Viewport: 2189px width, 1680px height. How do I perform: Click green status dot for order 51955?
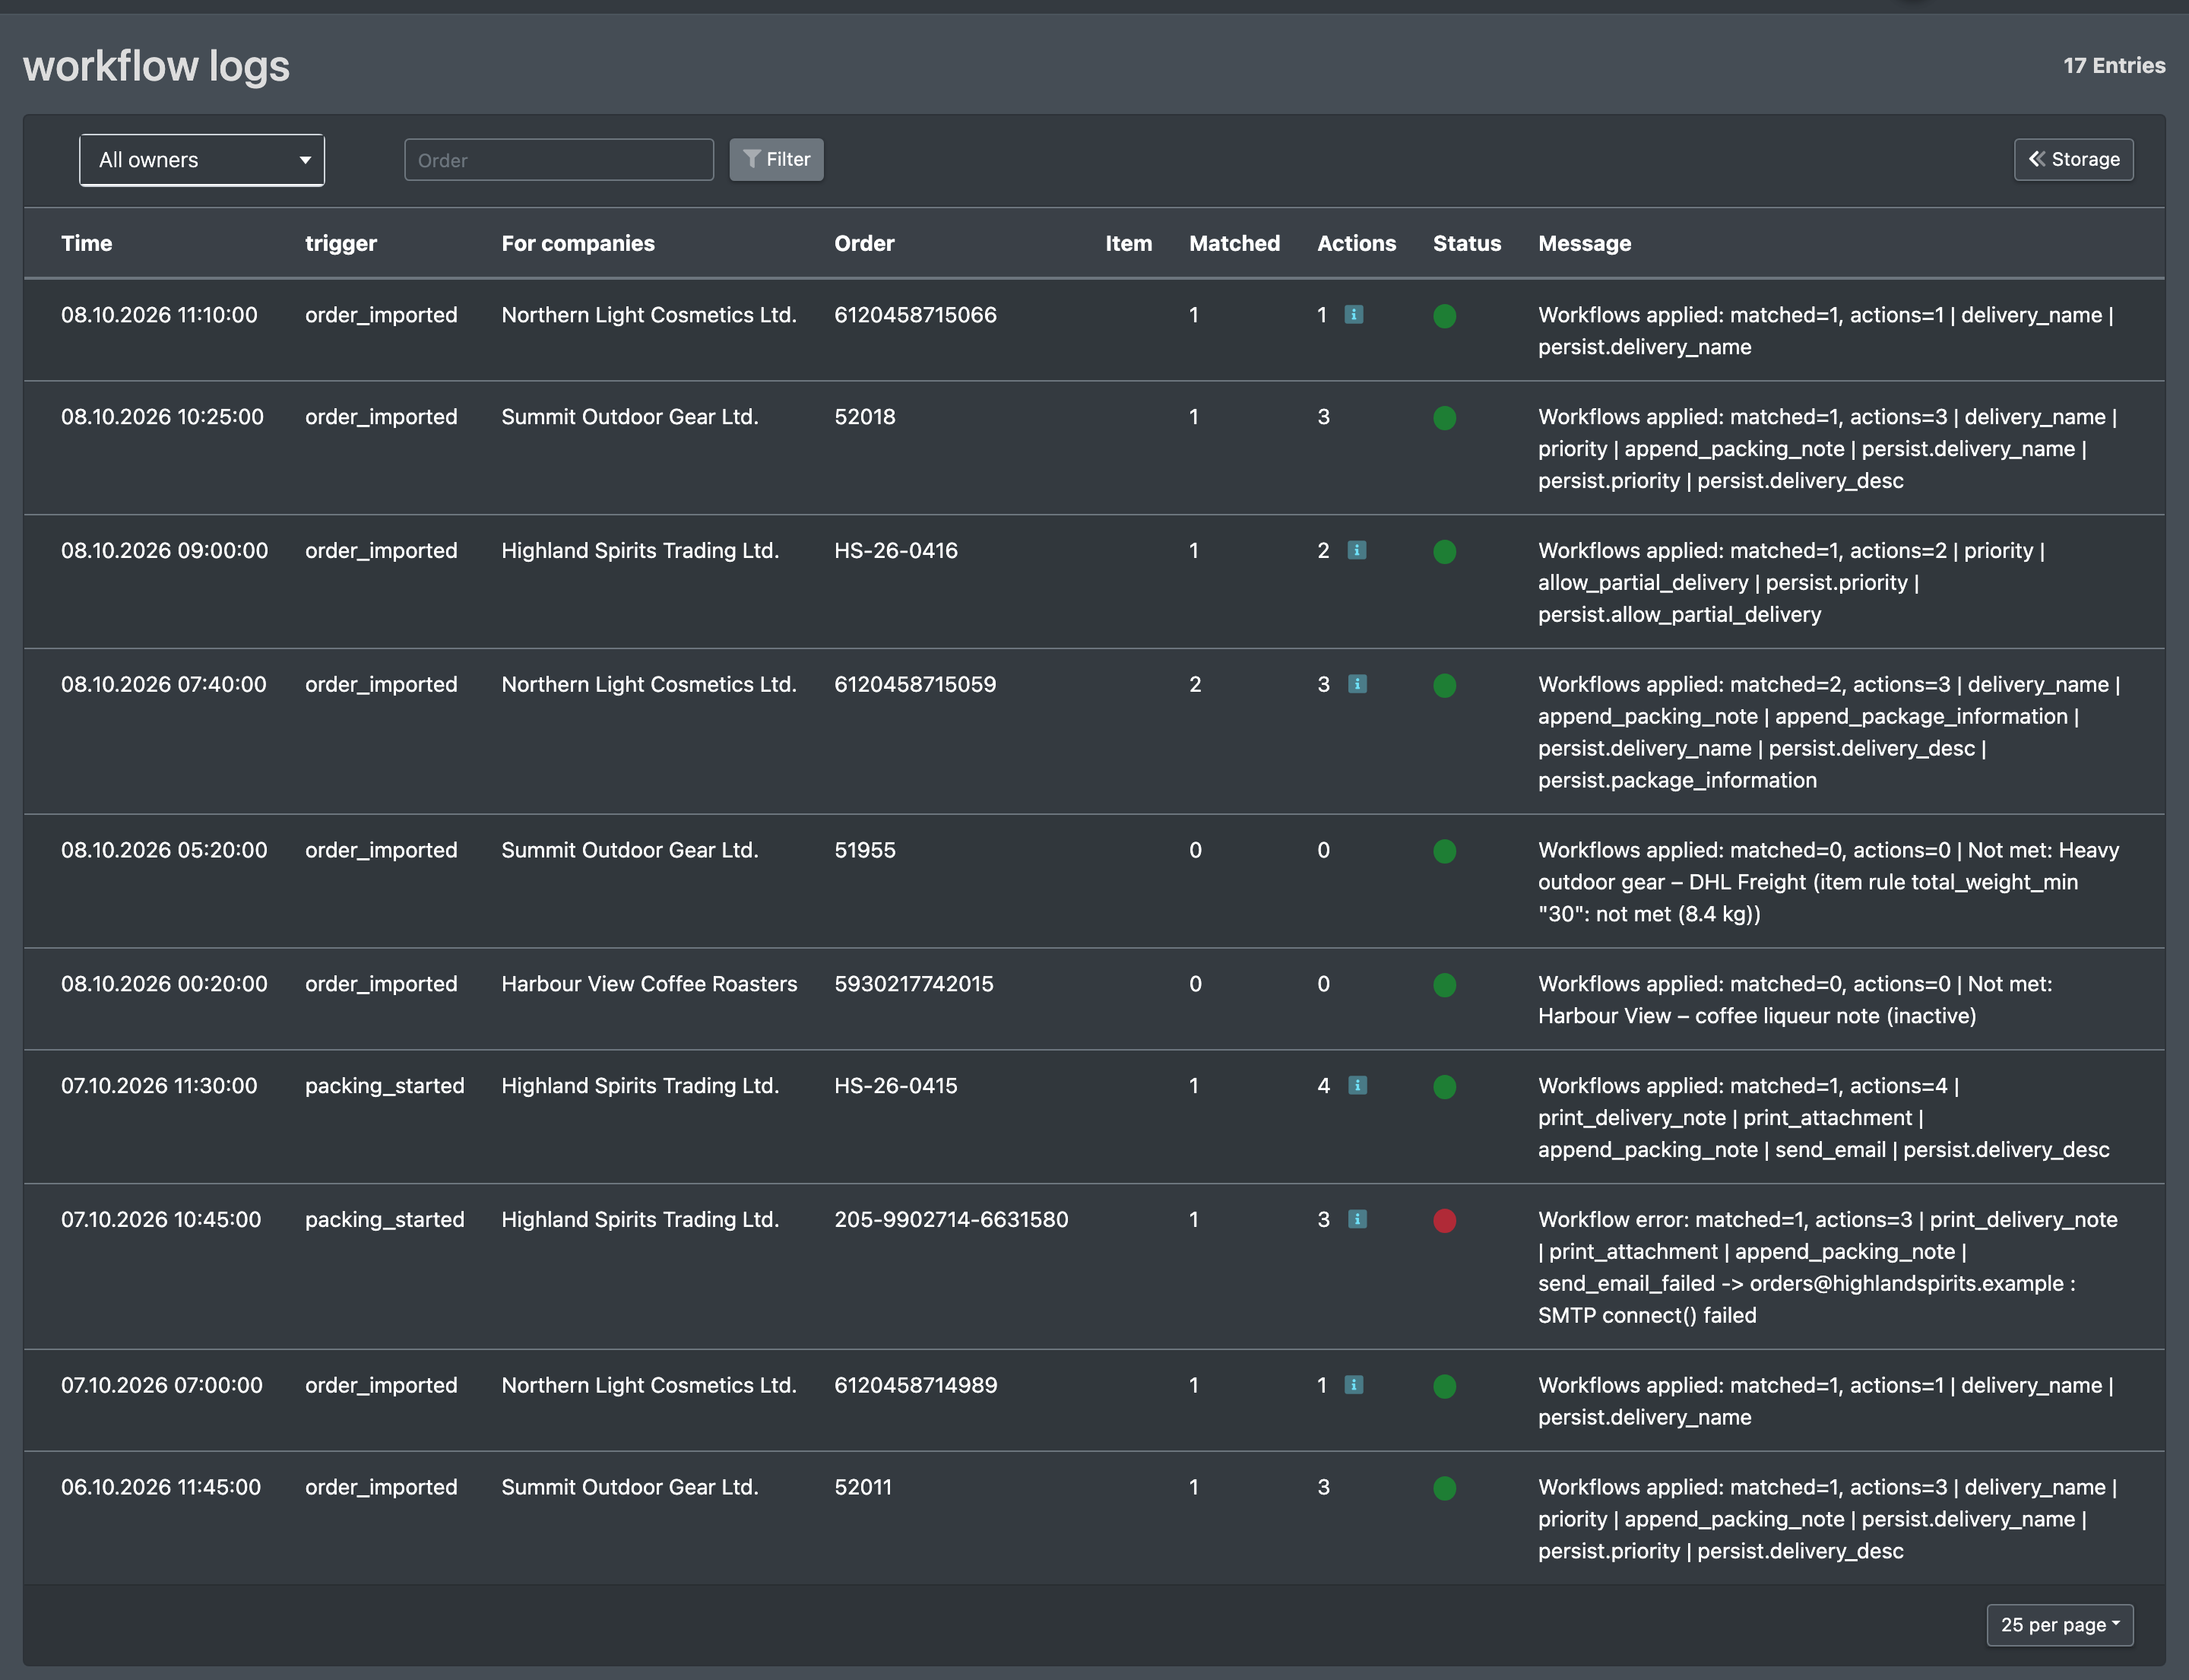(x=1444, y=852)
